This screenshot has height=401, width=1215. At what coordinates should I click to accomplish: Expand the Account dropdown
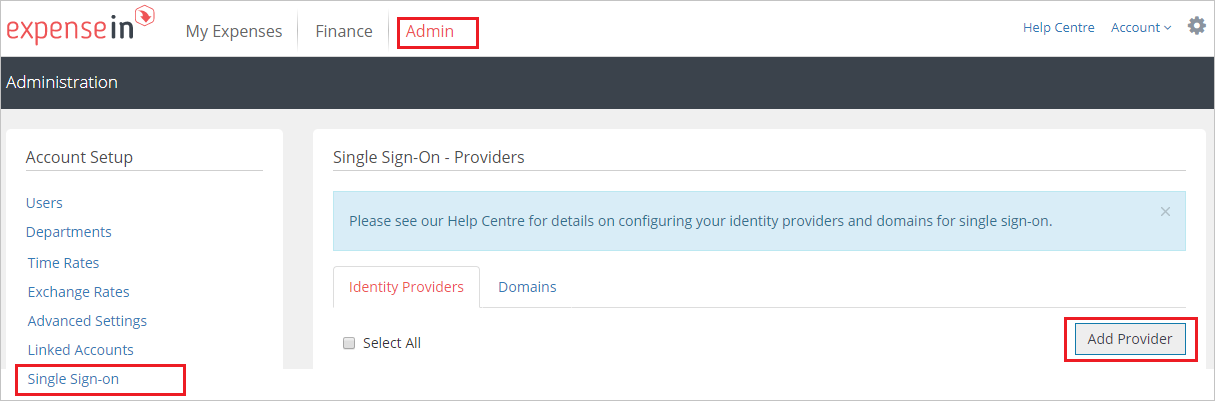(1141, 28)
